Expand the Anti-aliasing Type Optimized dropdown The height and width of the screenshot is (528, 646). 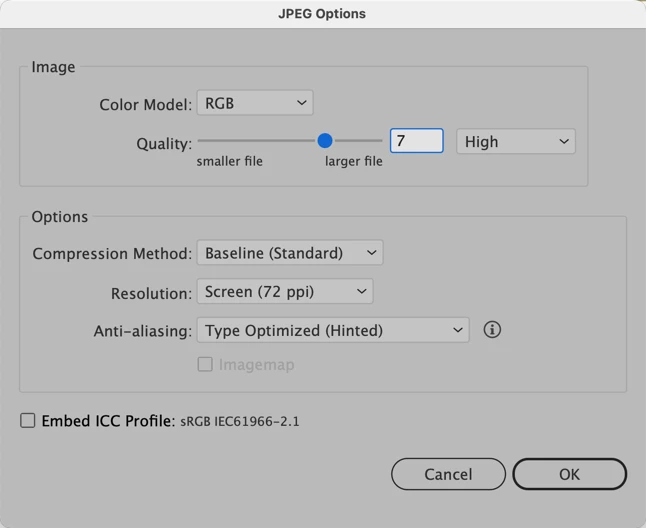click(333, 331)
